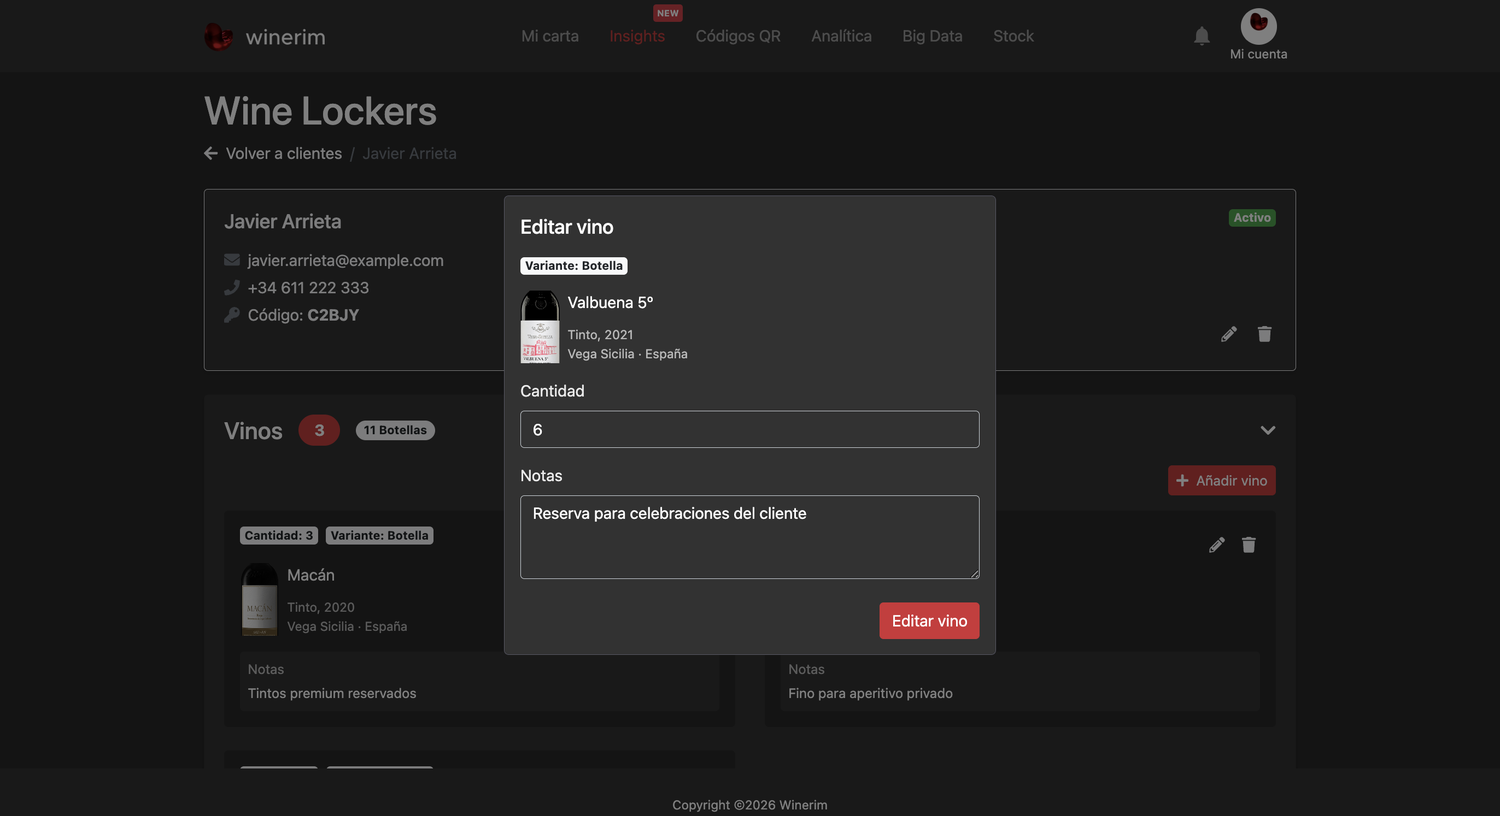Go to Insights section

point(637,36)
